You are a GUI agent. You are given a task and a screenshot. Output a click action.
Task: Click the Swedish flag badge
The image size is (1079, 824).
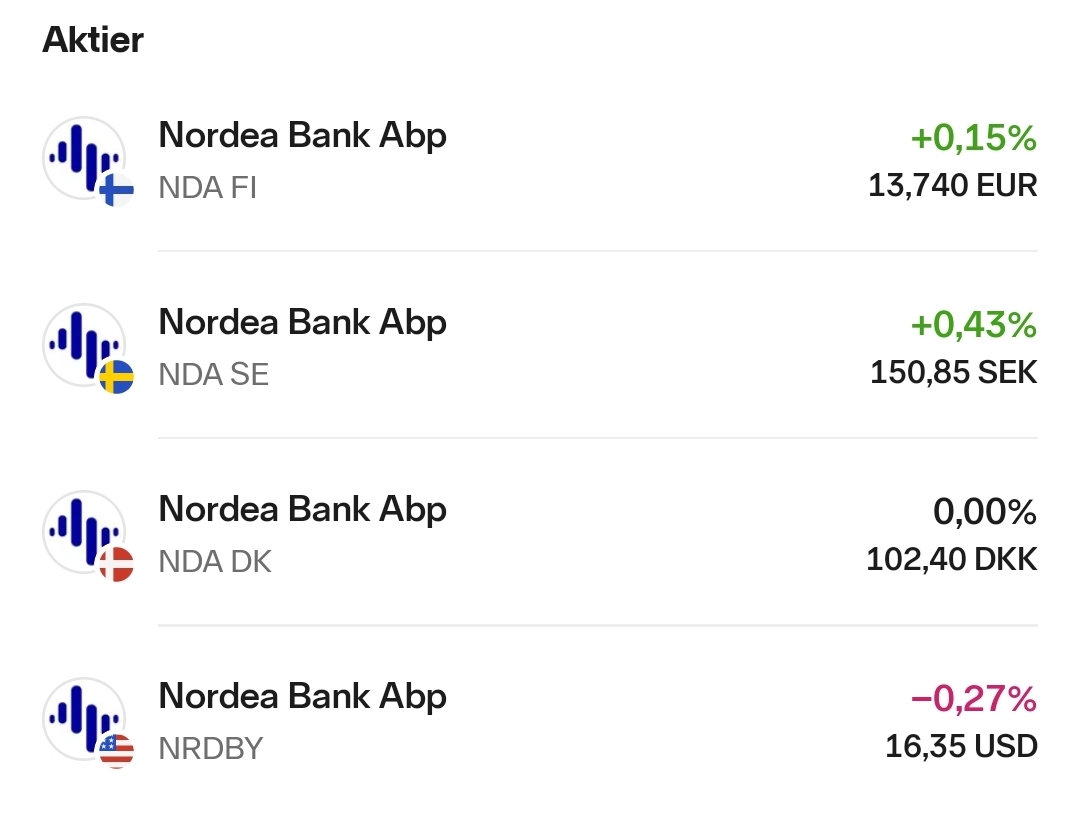pyautogui.click(x=117, y=376)
